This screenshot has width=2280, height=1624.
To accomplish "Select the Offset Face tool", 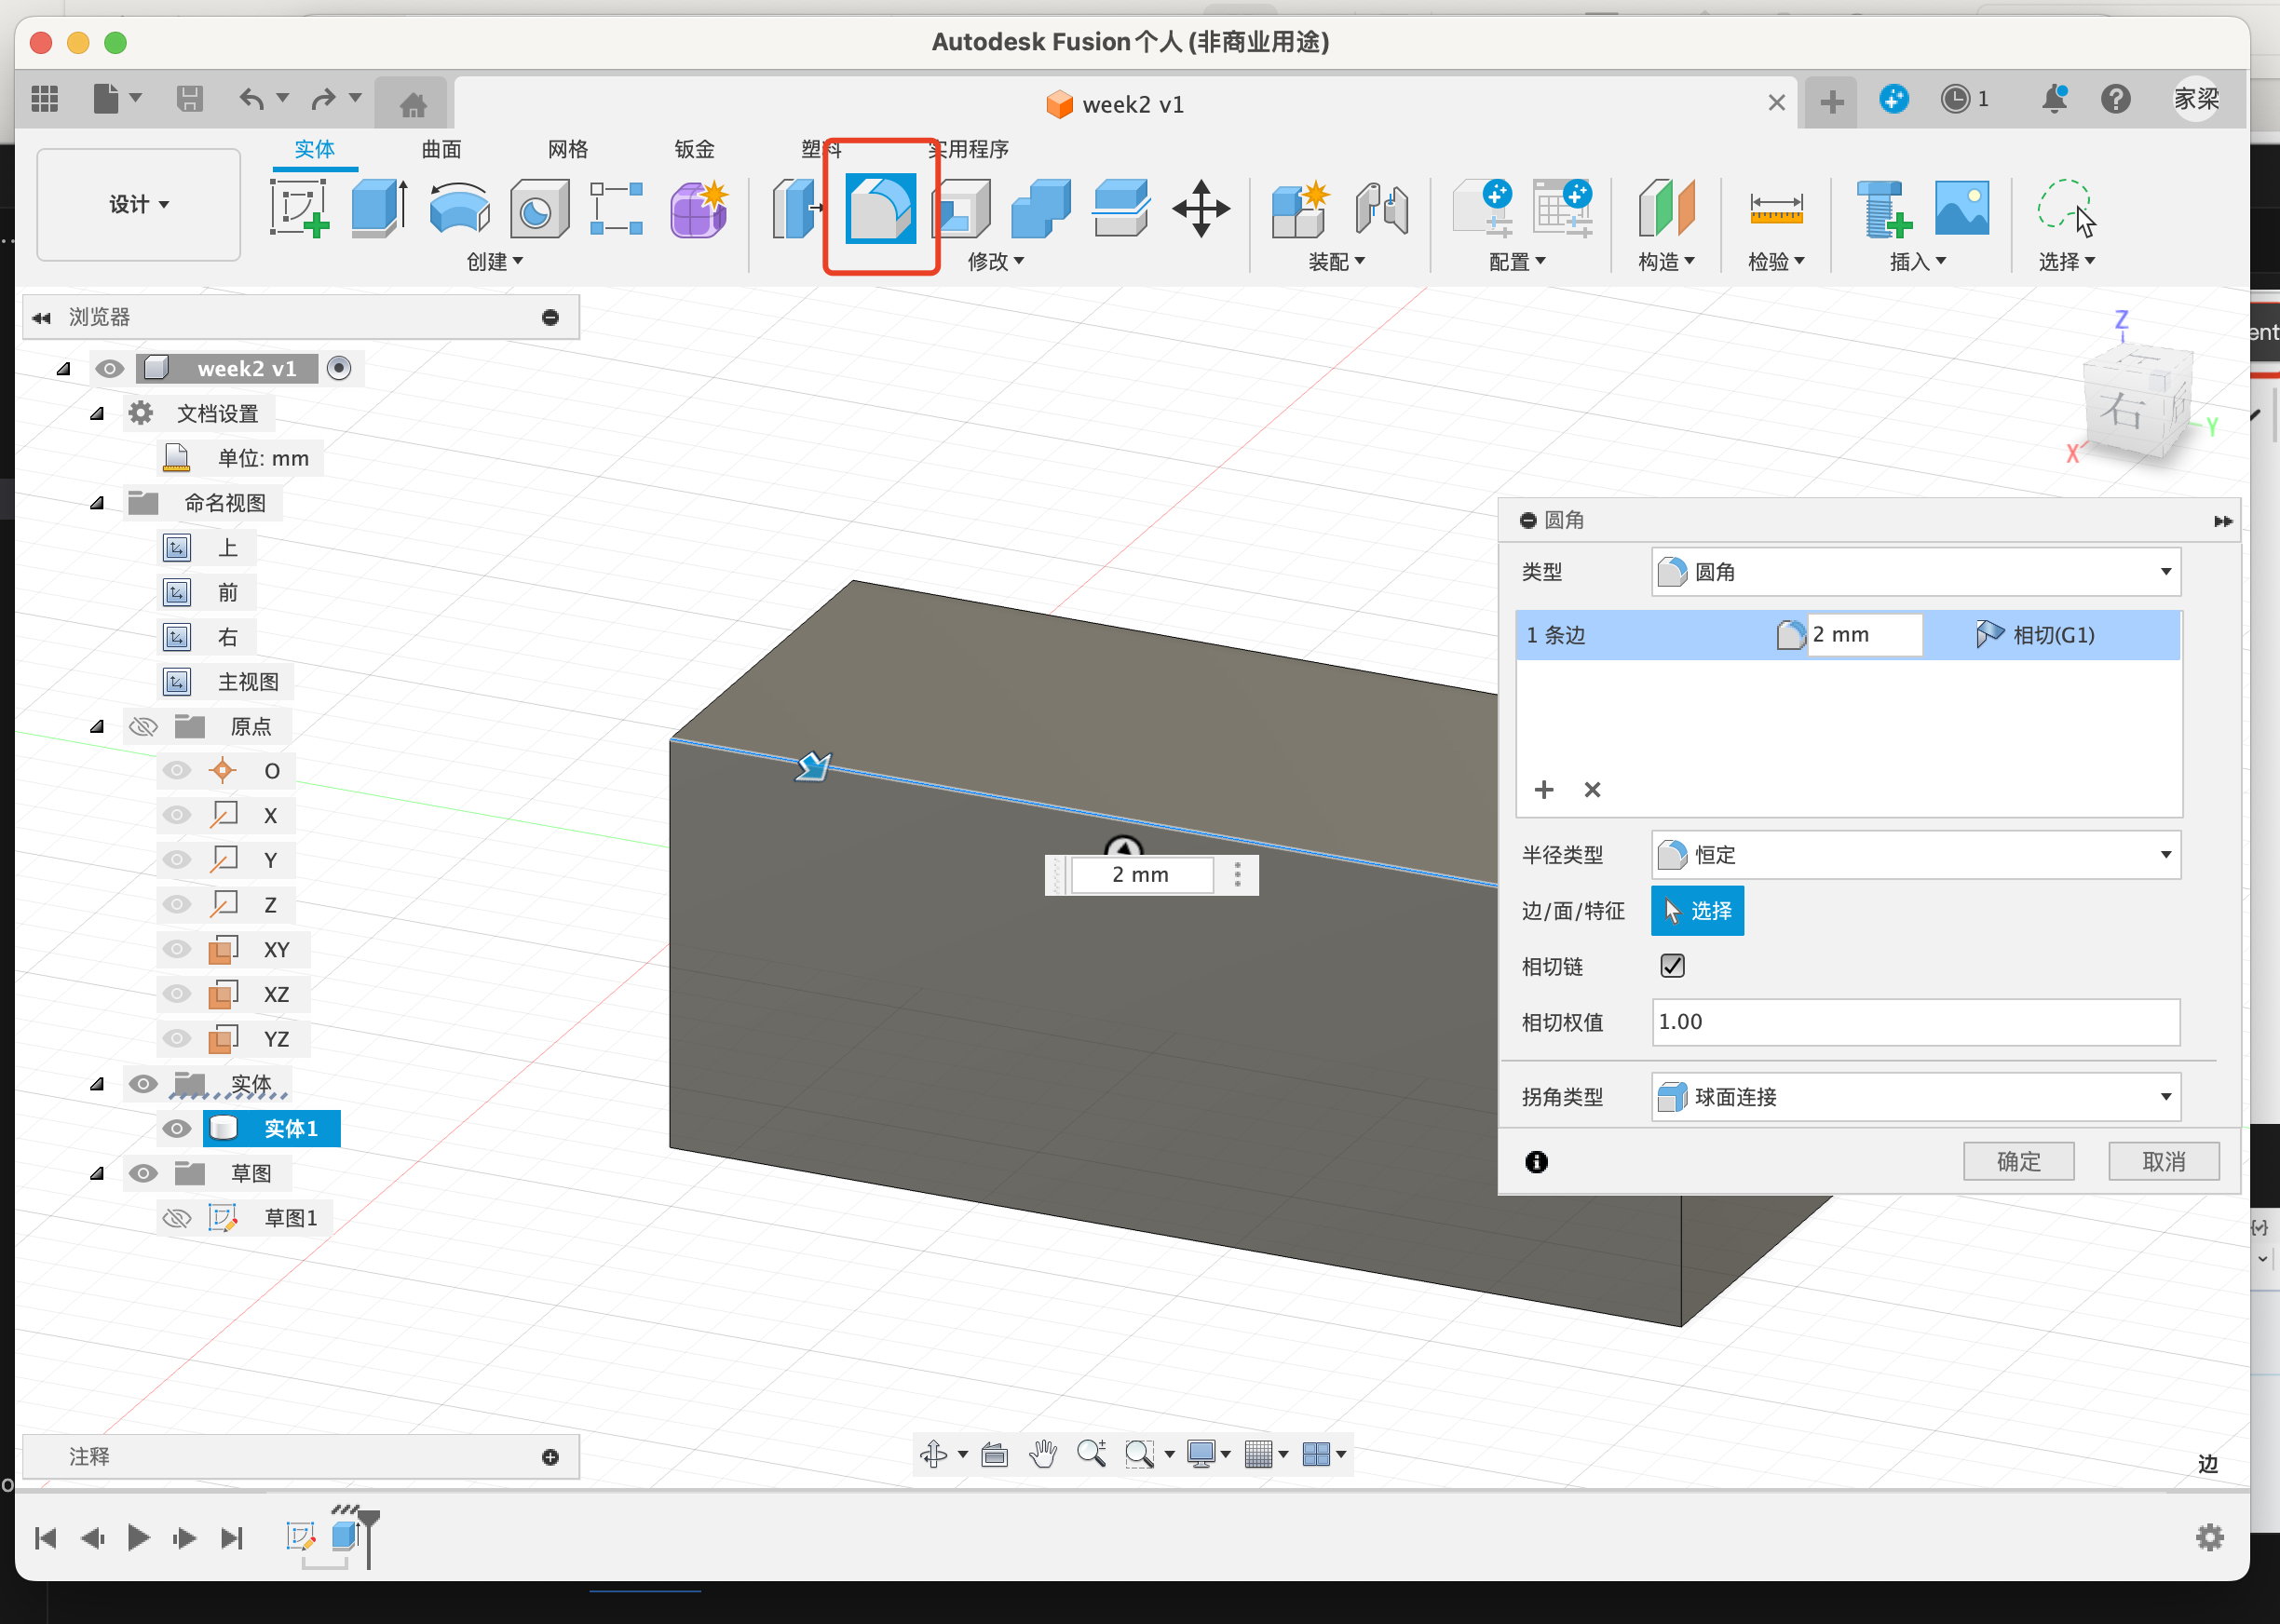I will point(1121,208).
